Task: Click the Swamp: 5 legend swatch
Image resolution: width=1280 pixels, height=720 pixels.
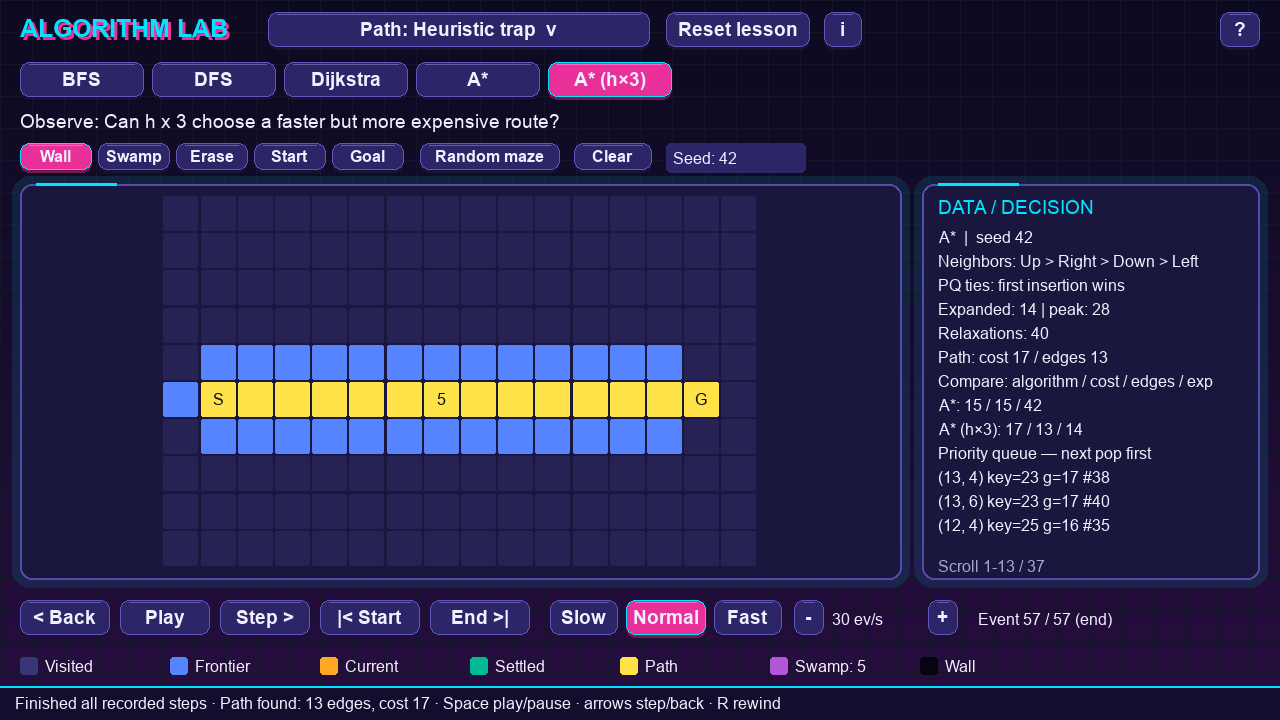Action: (x=779, y=666)
